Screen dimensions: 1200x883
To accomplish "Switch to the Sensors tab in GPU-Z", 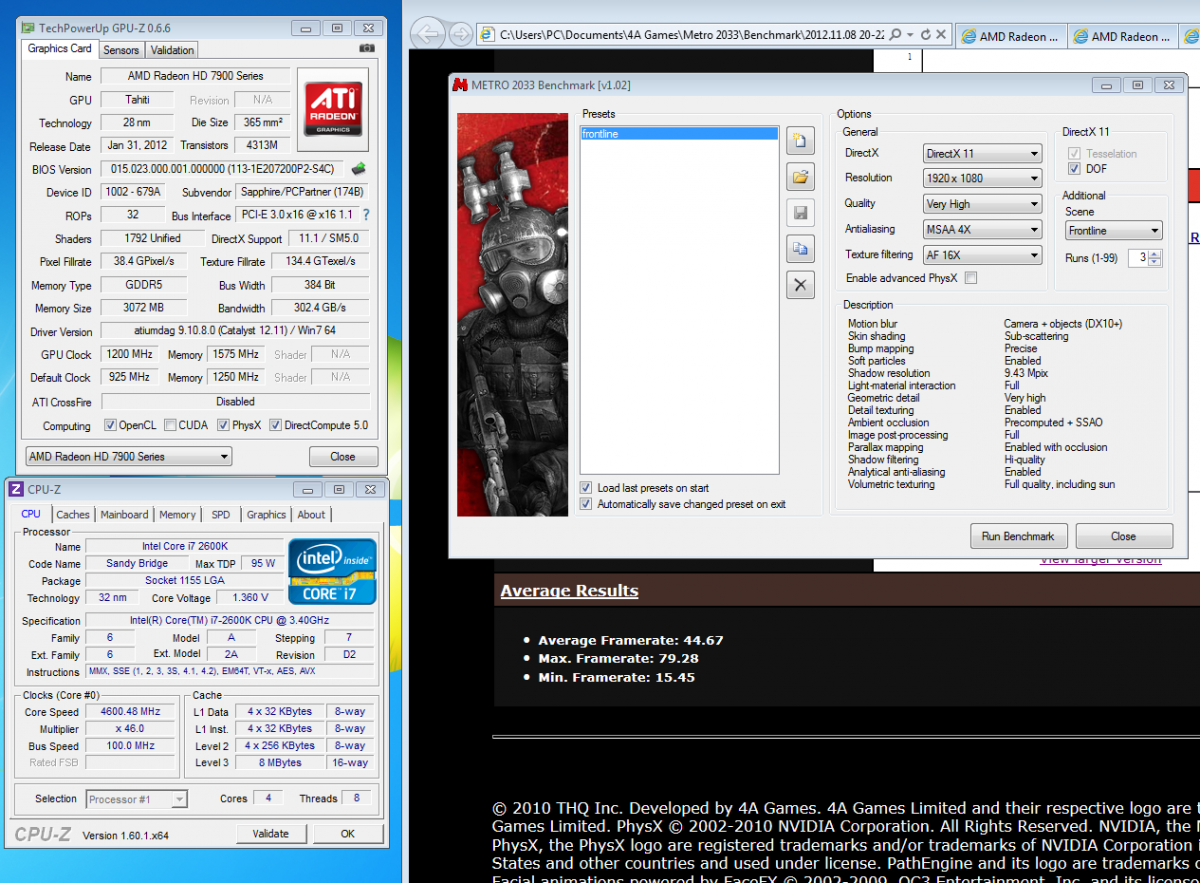I will pos(121,50).
